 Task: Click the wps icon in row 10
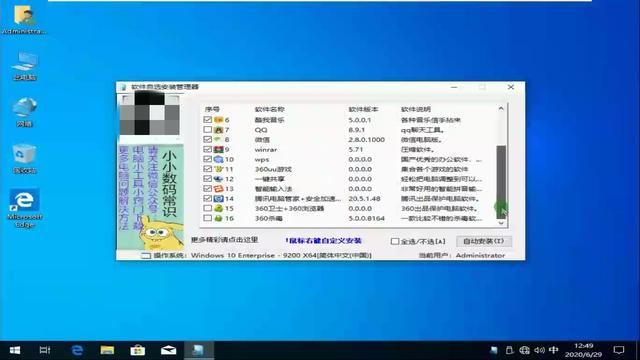pos(219,159)
